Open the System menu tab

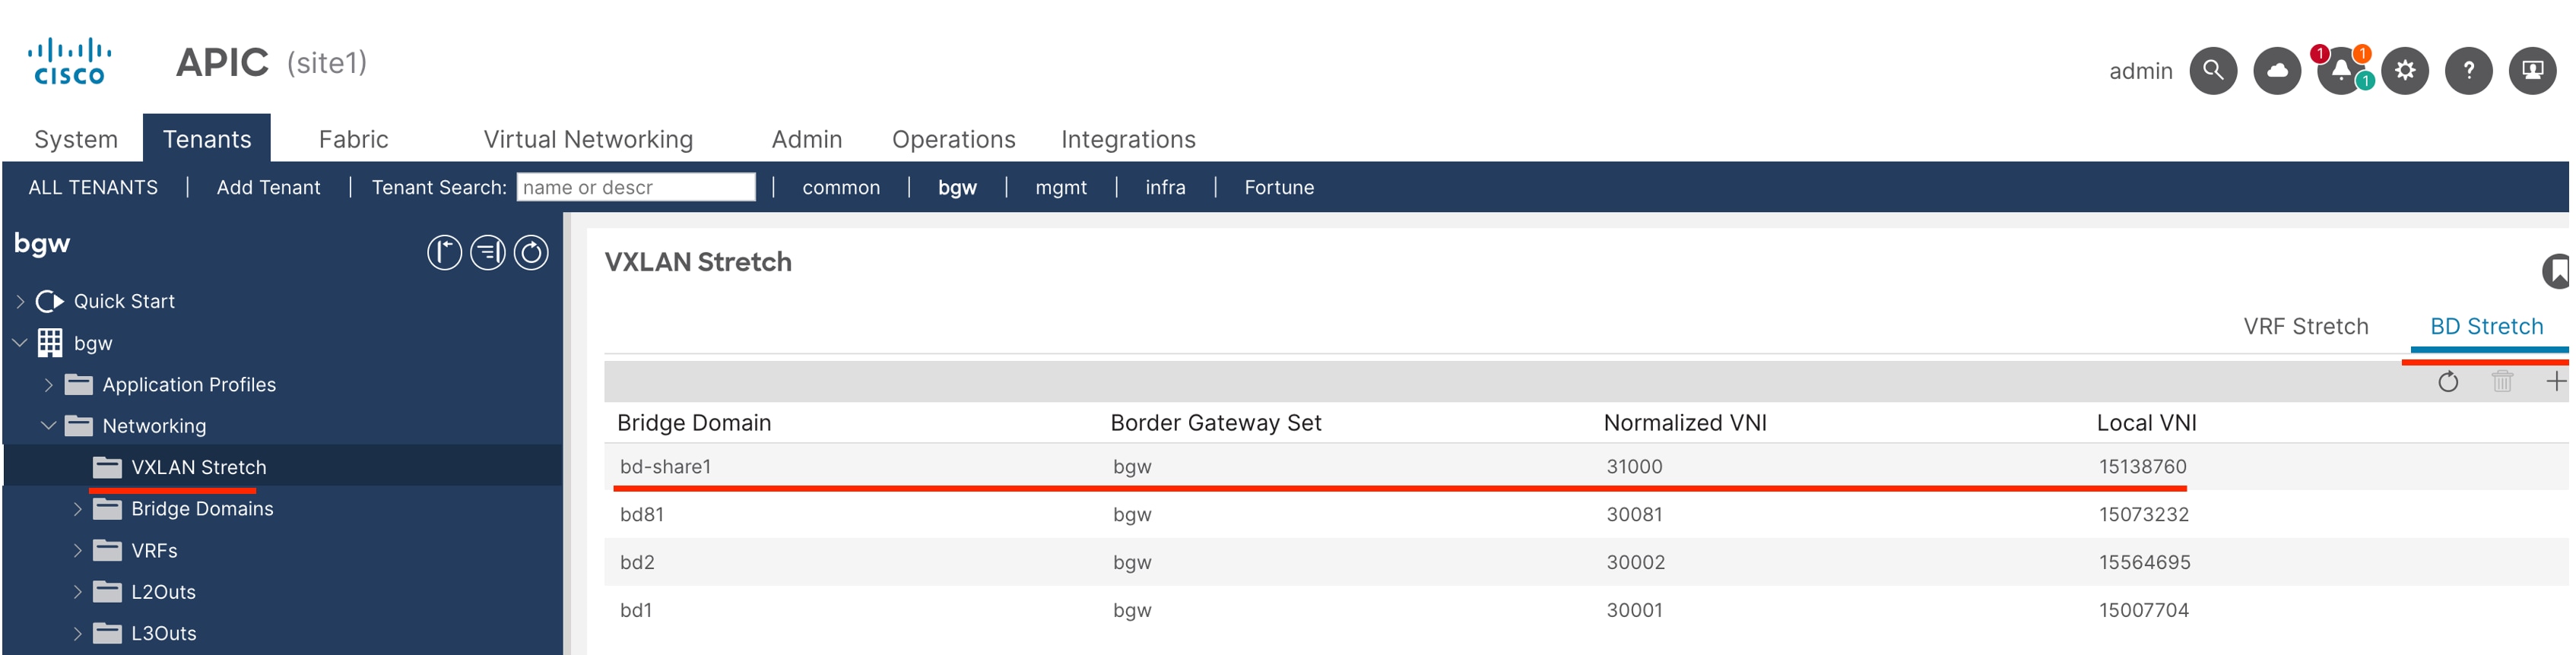click(x=76, y=139)
